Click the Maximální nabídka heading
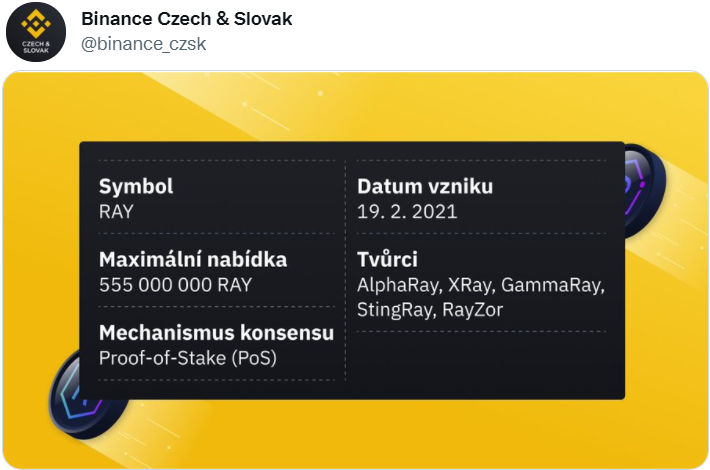 [193, 259]
